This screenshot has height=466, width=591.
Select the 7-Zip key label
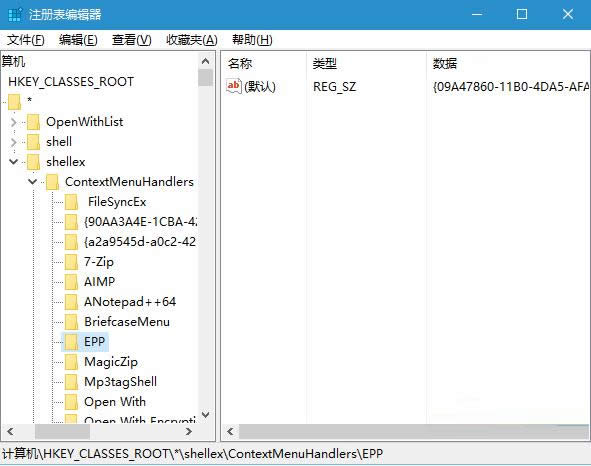[99, 262]
